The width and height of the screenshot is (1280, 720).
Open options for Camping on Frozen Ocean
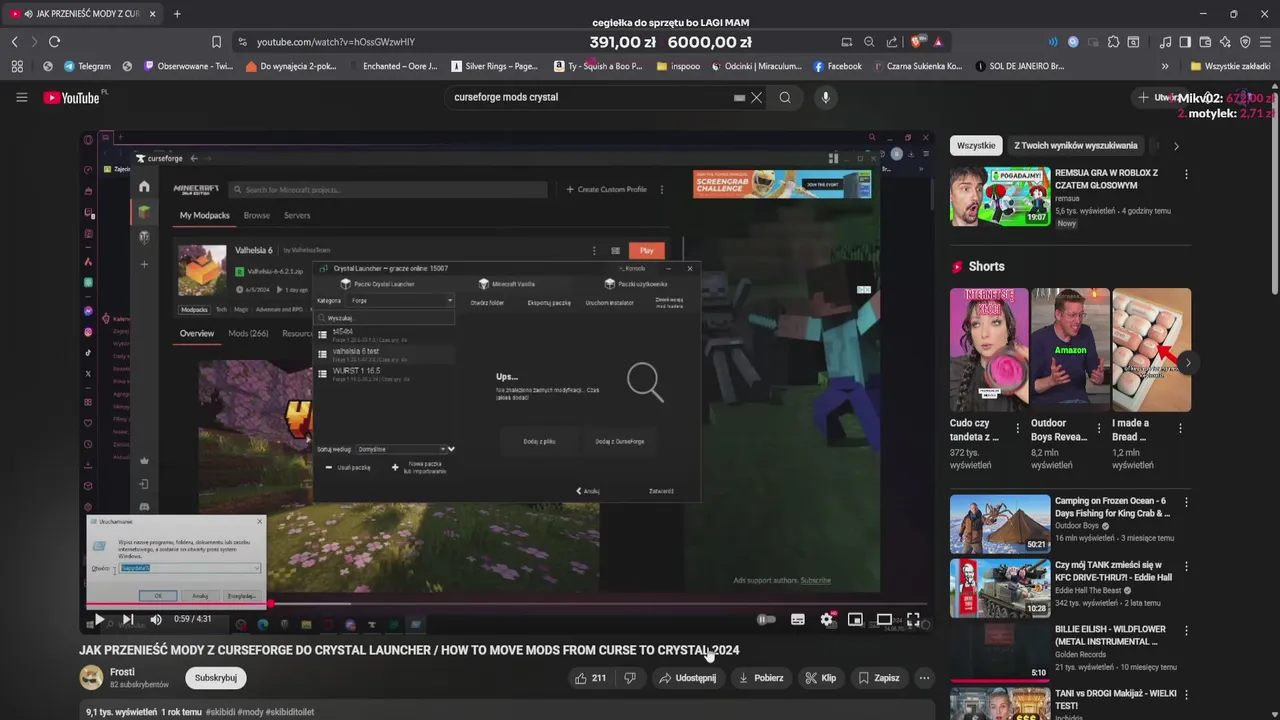1186,502
